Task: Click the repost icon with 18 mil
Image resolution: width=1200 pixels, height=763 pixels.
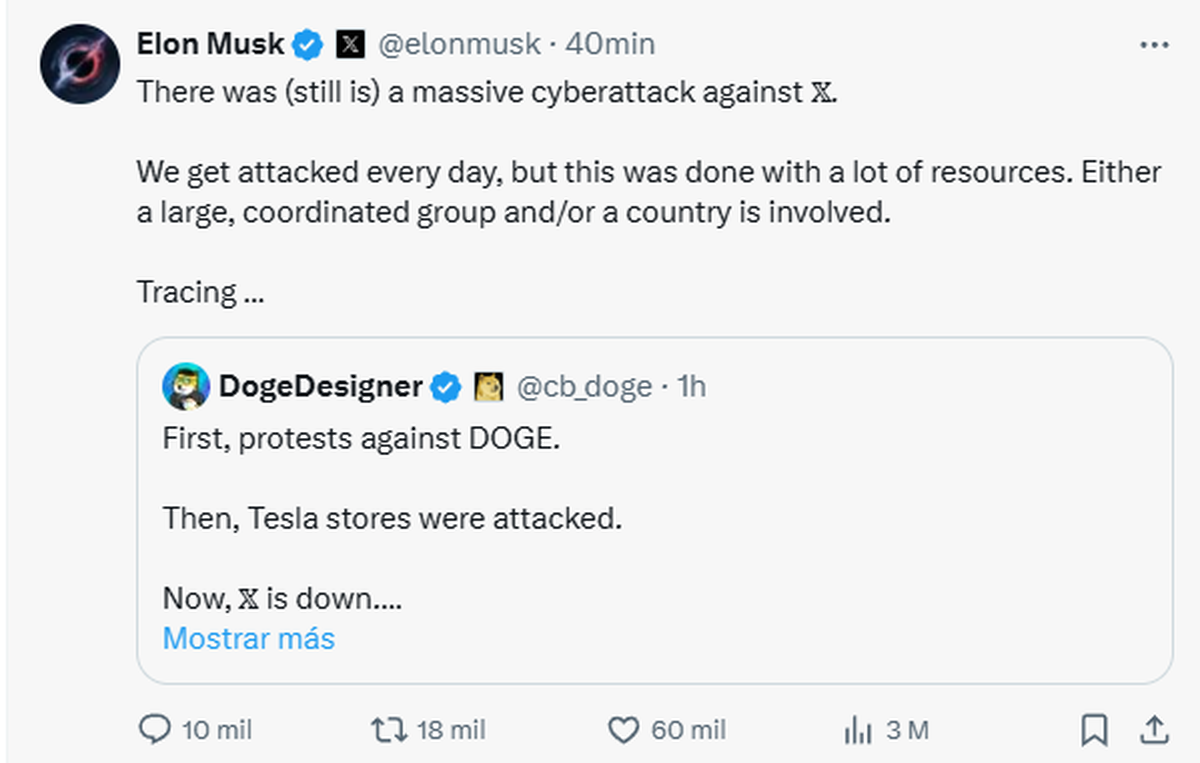Action: (x=387, y=730)
